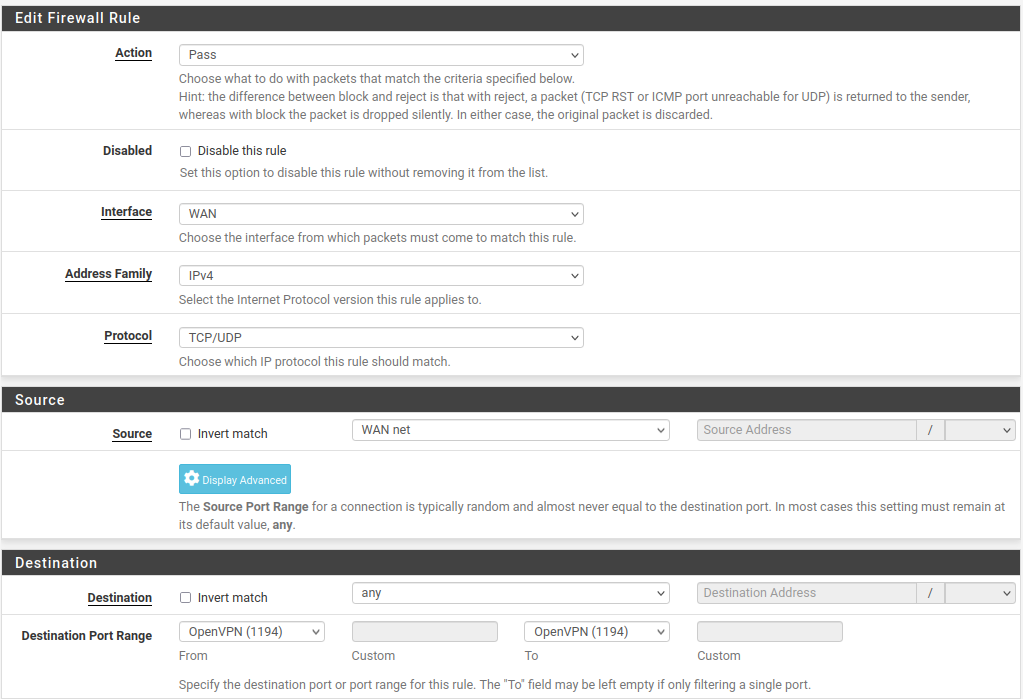Image resolution: width=1023 pixels, height=699 pixels.
Task: Open the Protocol dropdown showing TCP/UDP
Action: [x=380, y=337]
